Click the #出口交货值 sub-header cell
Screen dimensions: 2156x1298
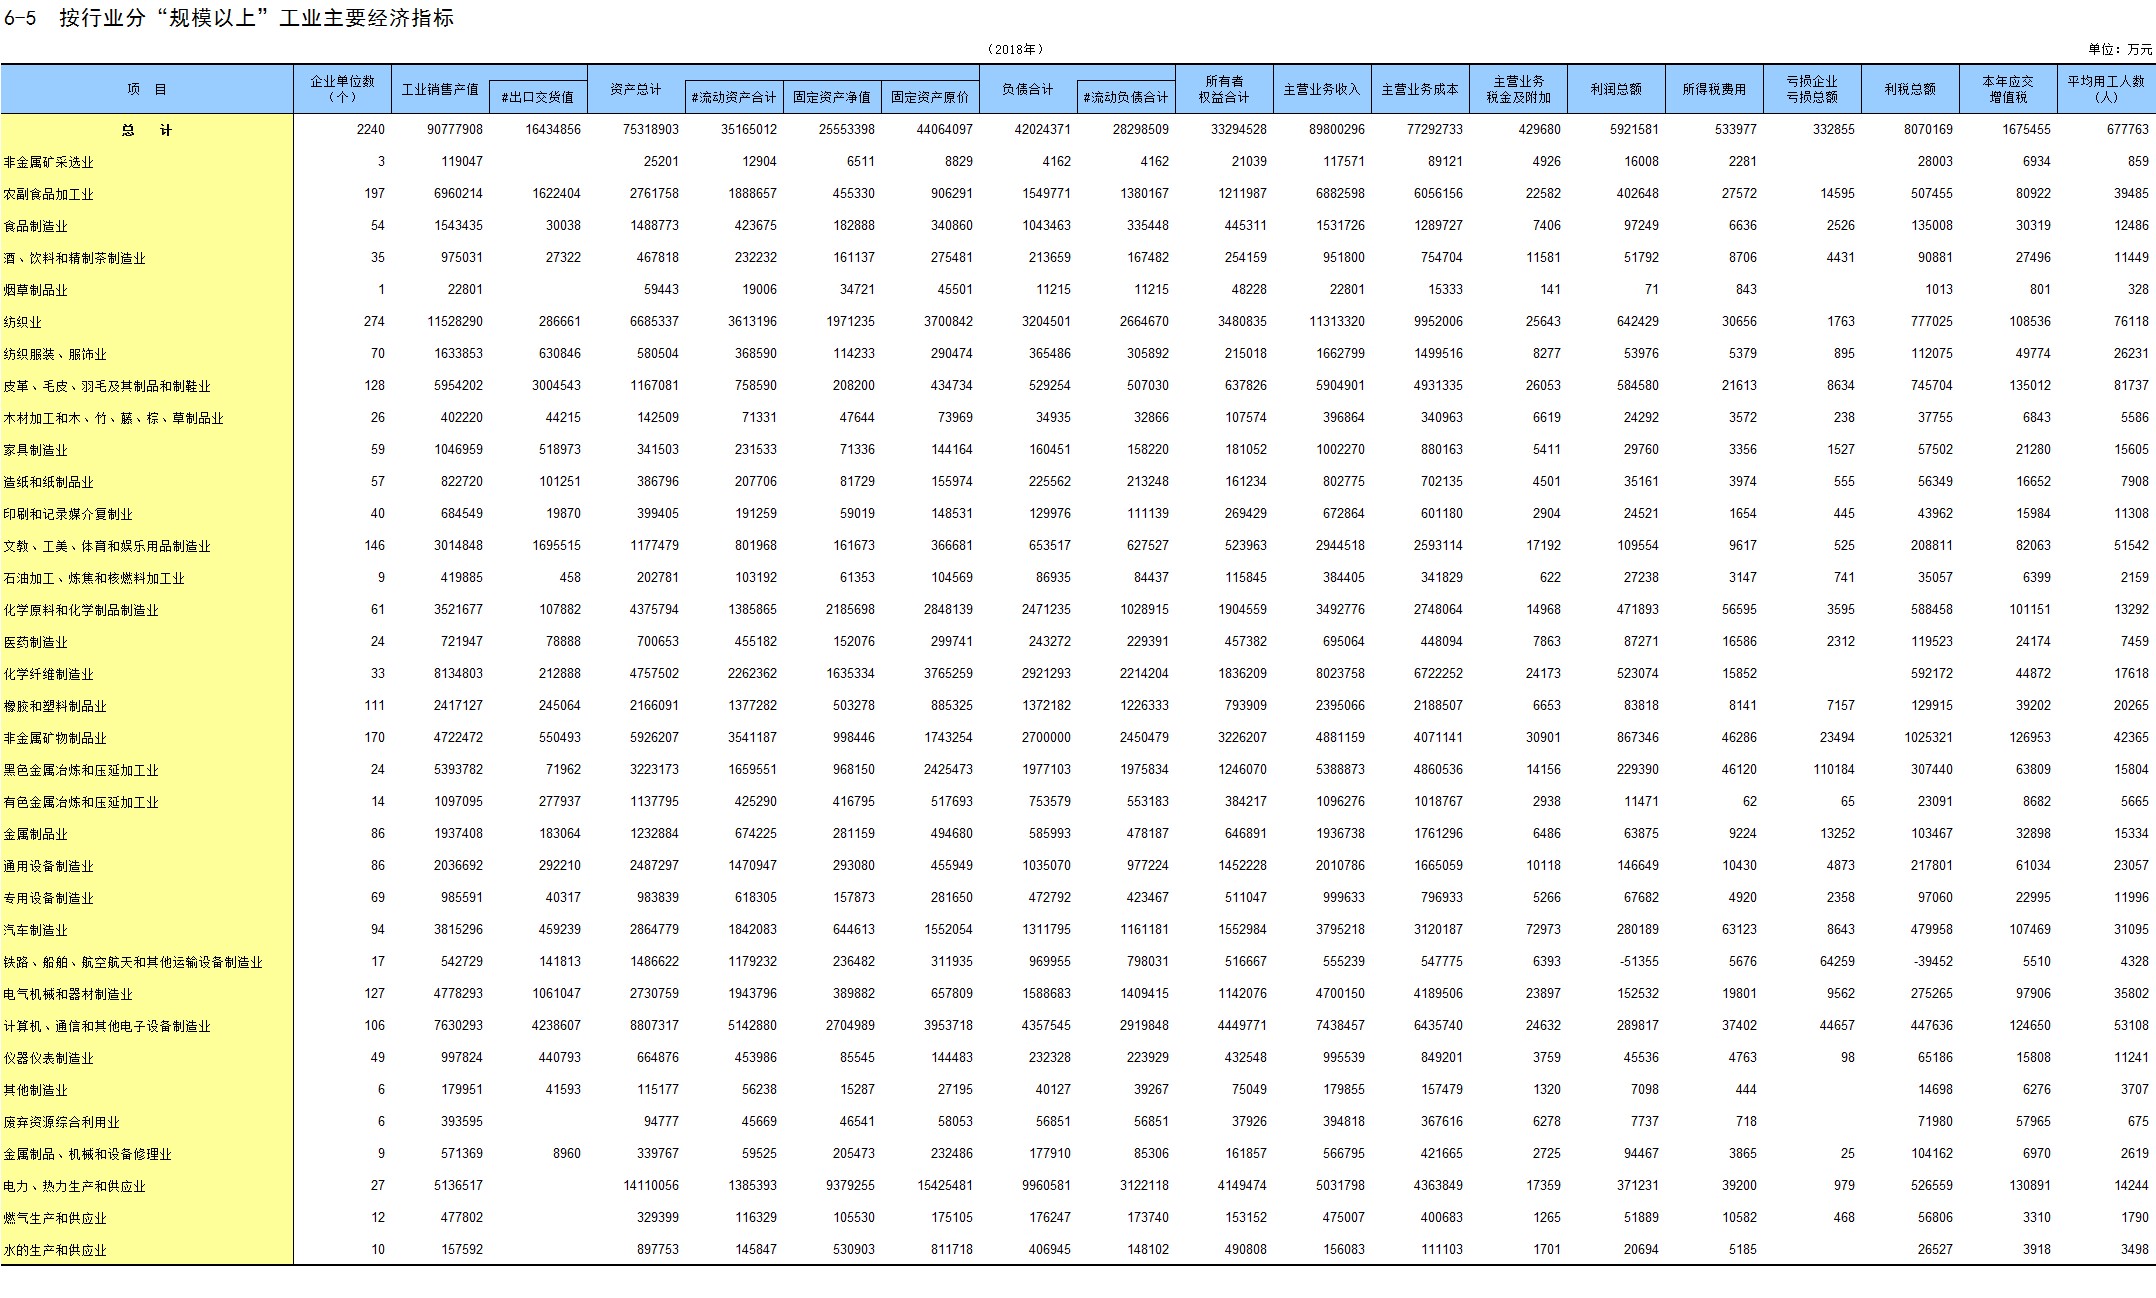[x=538, y=97]
